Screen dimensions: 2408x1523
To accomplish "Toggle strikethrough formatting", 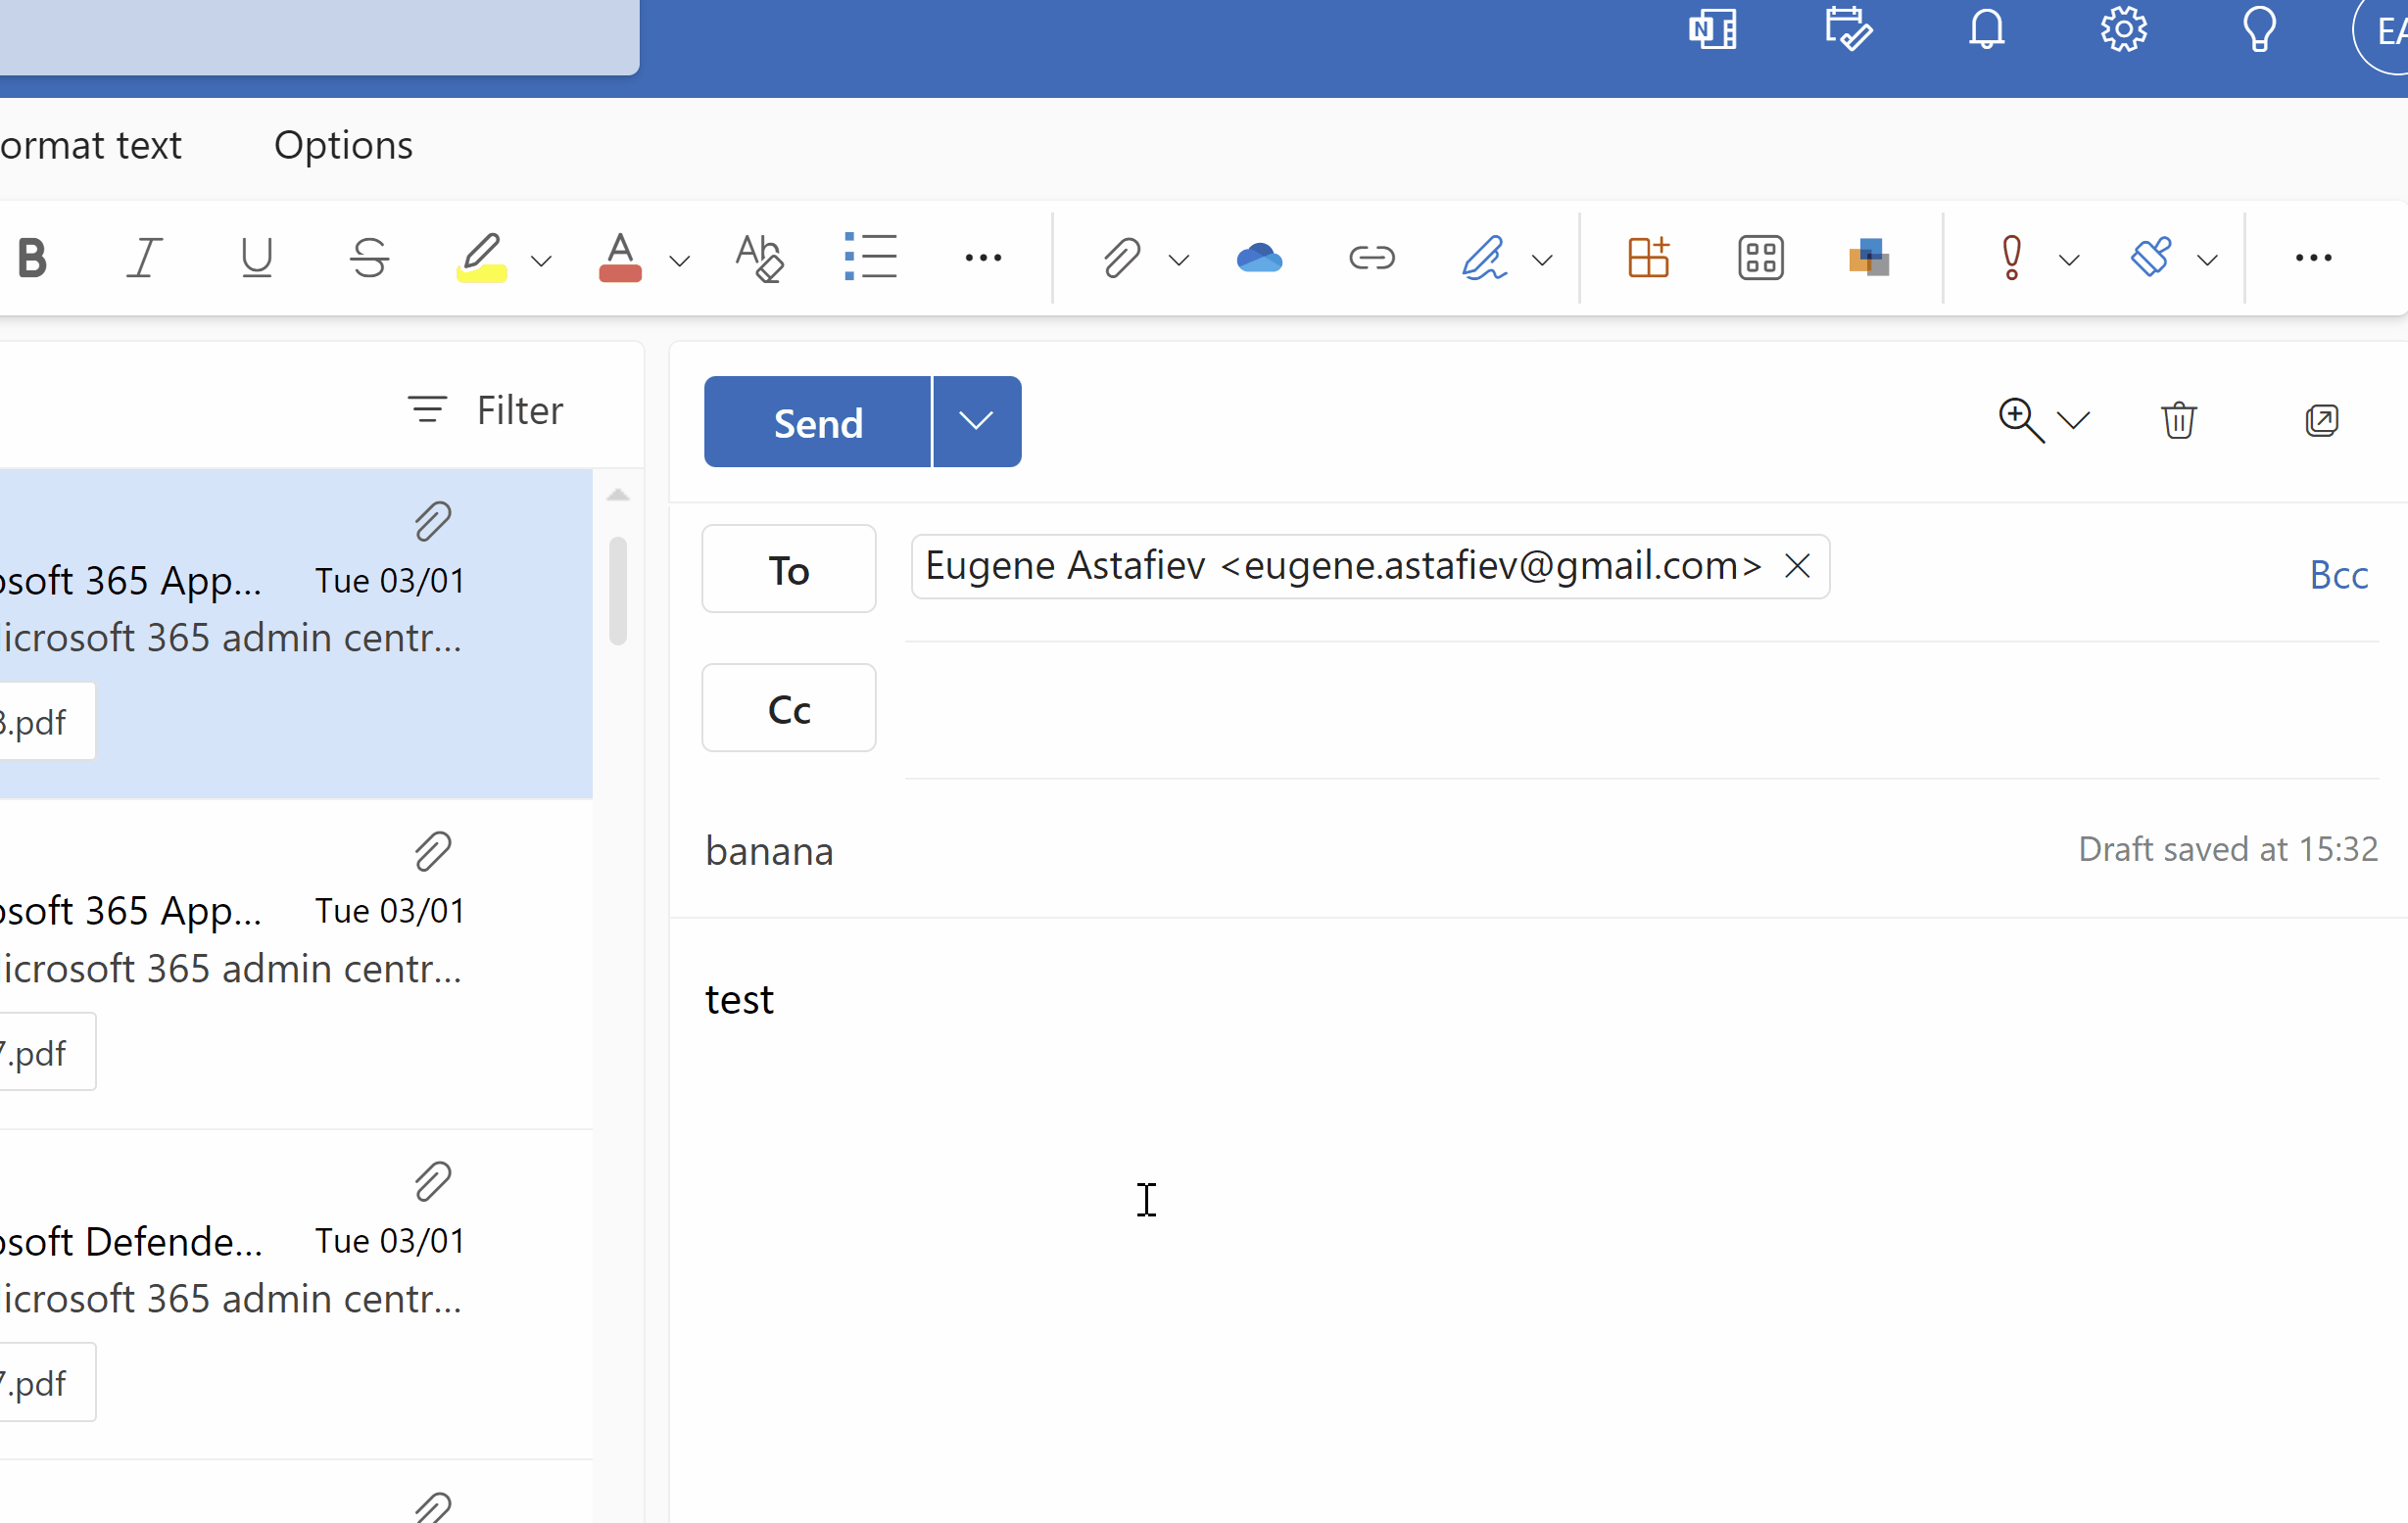I will (x=368, y=257).
